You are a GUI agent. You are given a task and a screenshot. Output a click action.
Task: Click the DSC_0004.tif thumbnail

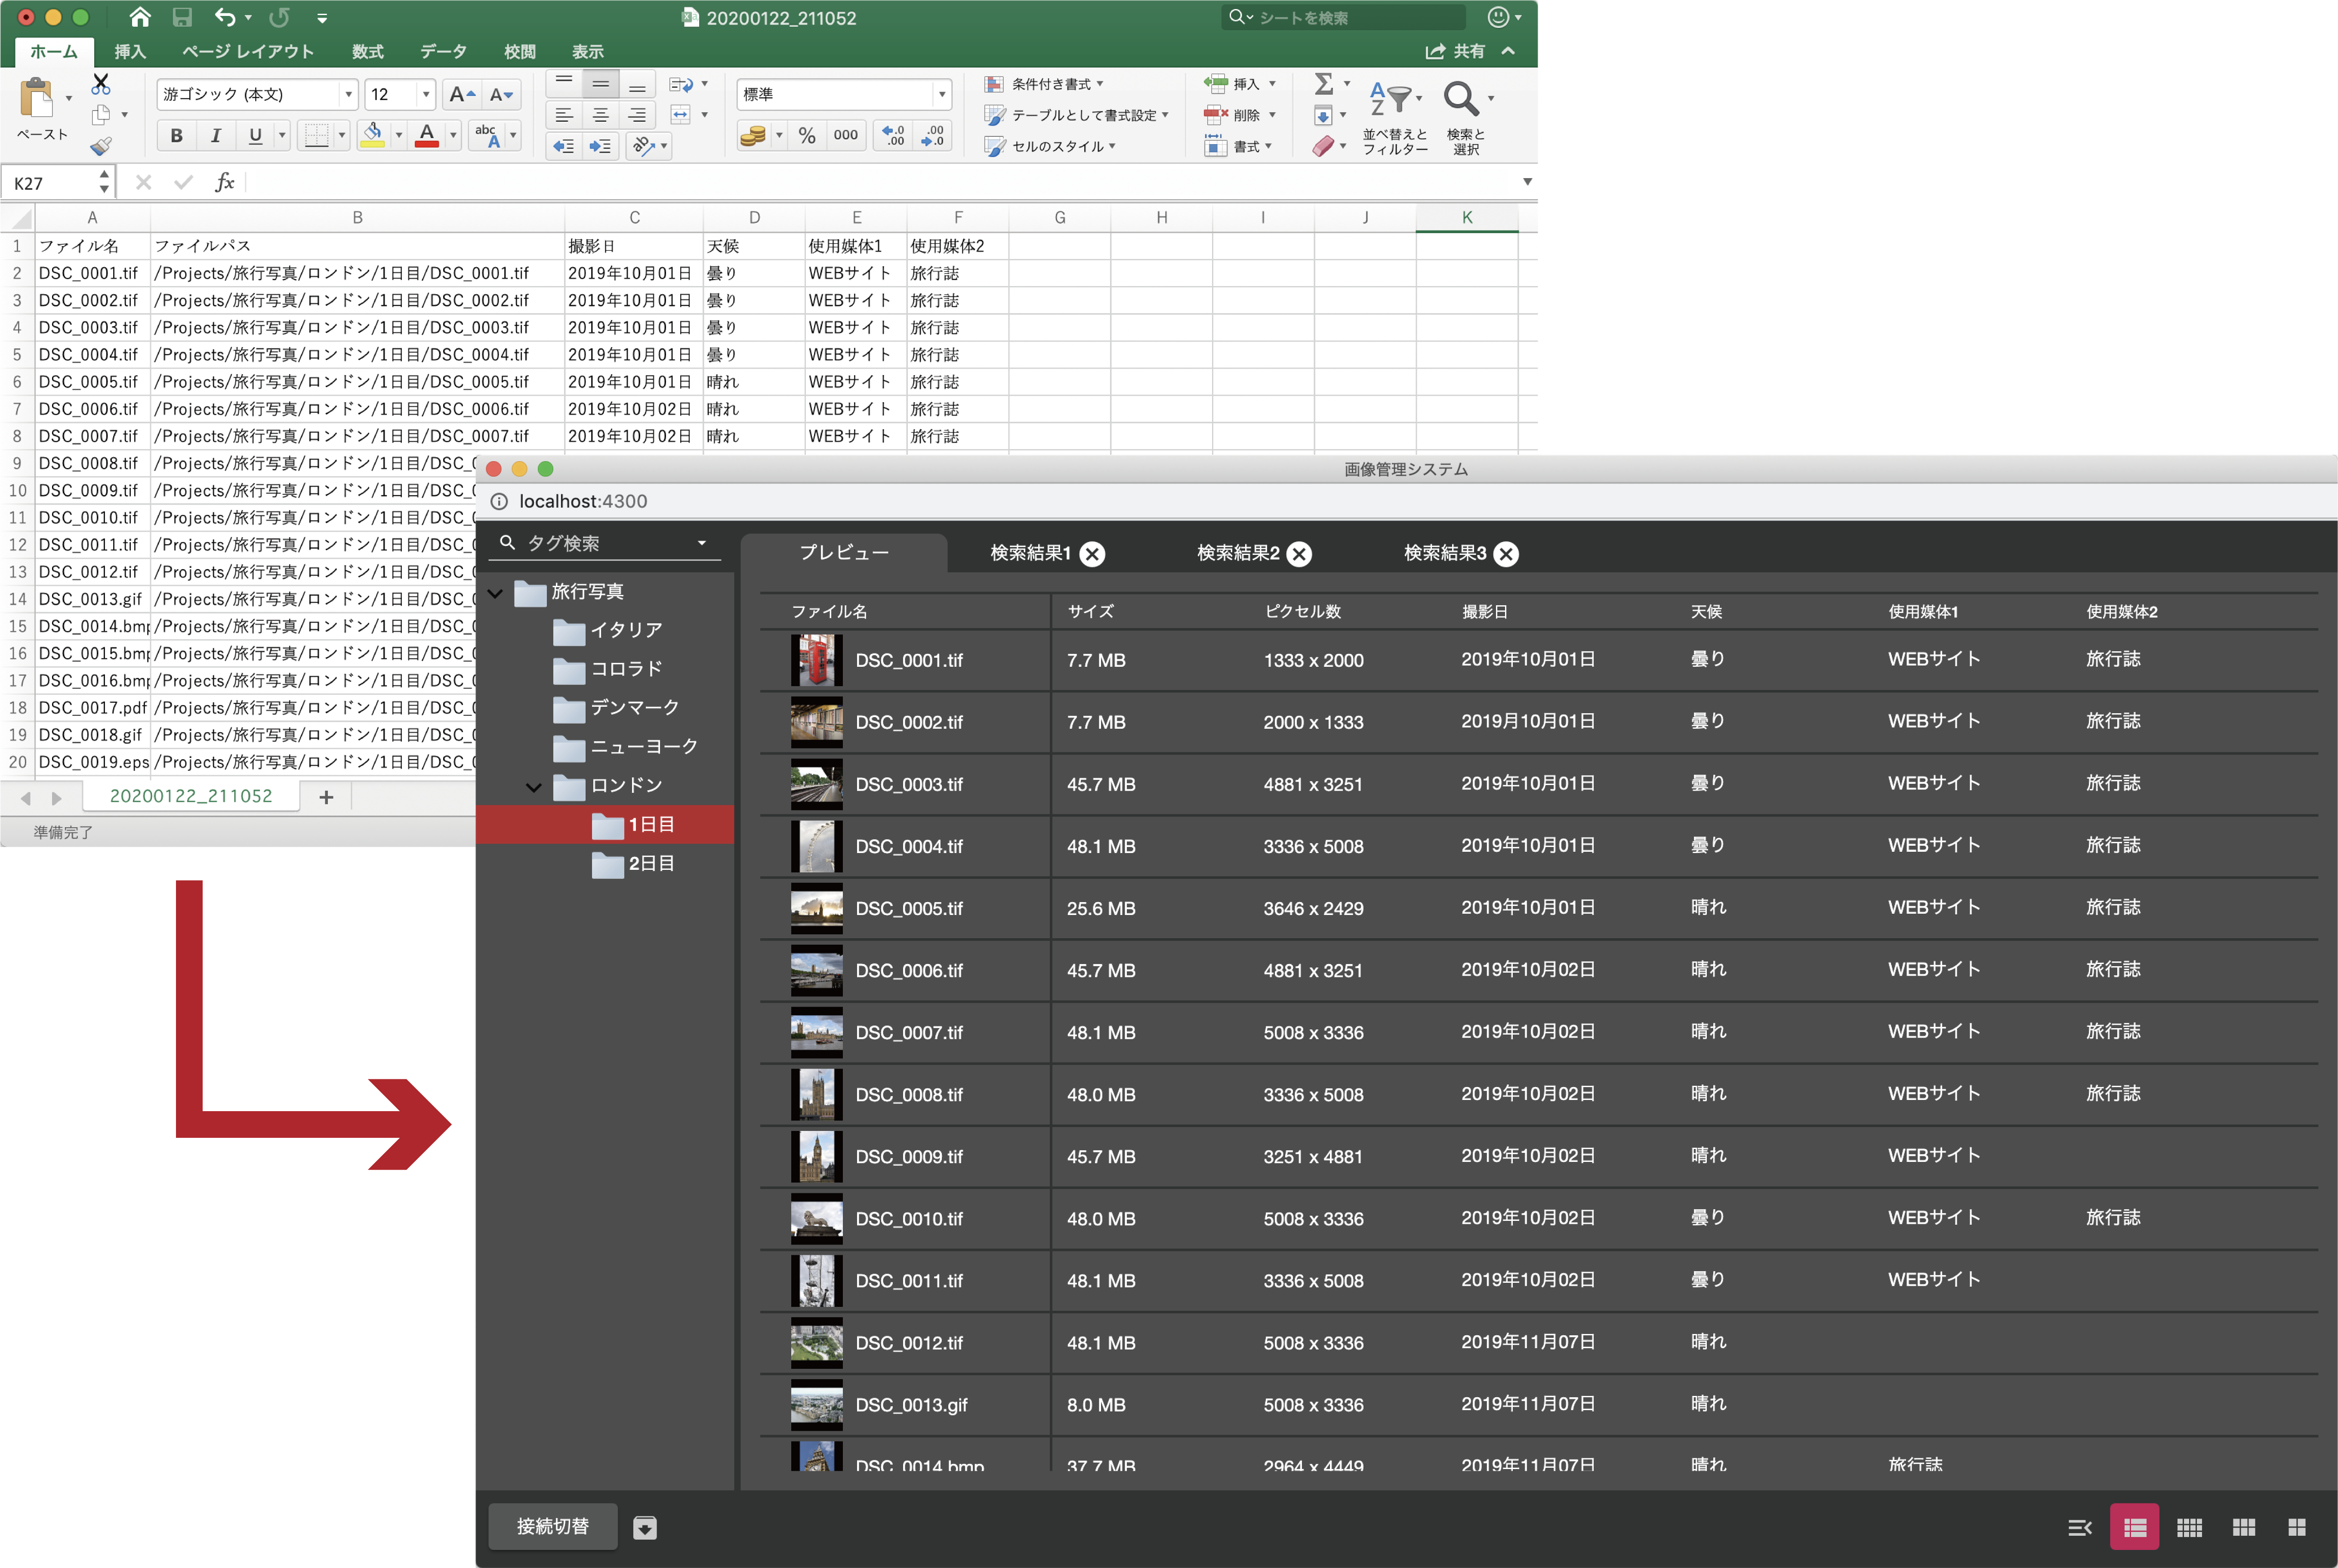[817, 847]
